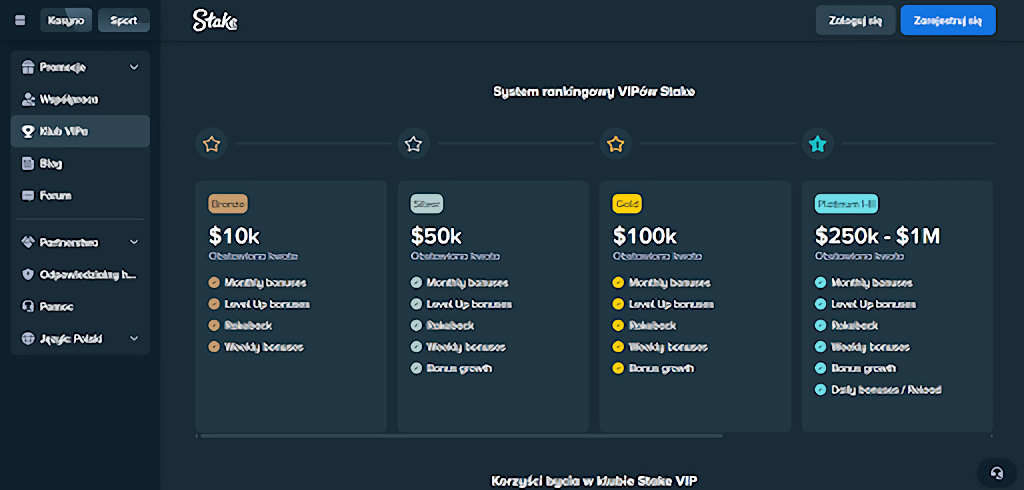Switch to the Sport tab
The width and height of the screenshot is (1024, 490).
click(124, 20)
